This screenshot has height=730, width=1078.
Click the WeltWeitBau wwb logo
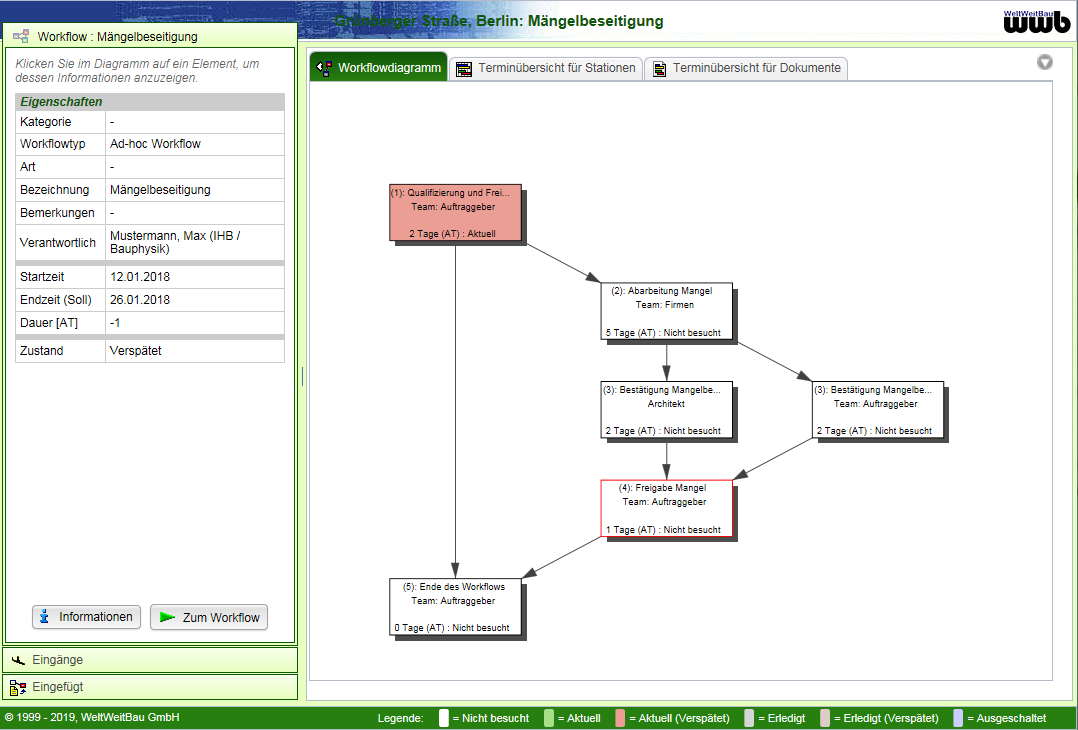pyautogui.click(x=1037, y=21)
